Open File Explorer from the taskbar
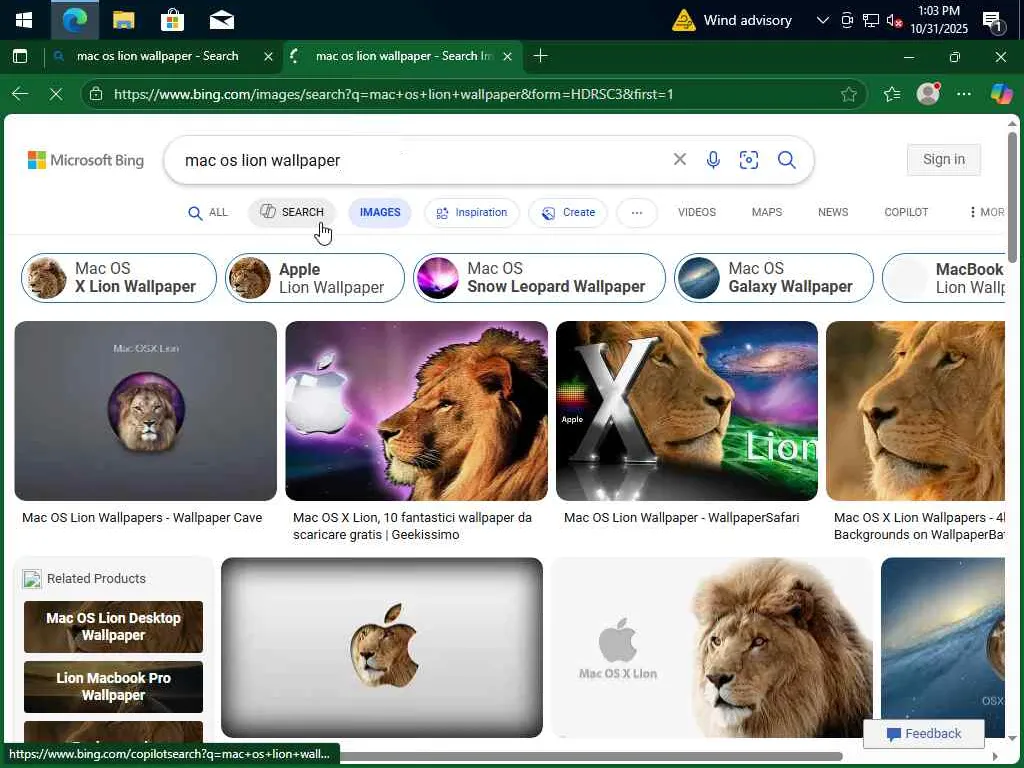The height and width of the screenshot is (768, 1024). click(123, 20)
